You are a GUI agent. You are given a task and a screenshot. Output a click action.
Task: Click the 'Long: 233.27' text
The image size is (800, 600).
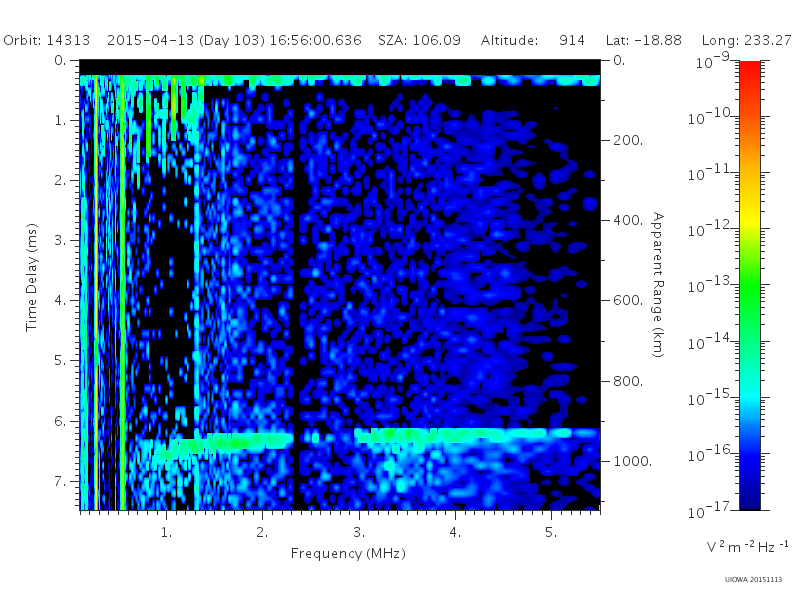point(746,40)
